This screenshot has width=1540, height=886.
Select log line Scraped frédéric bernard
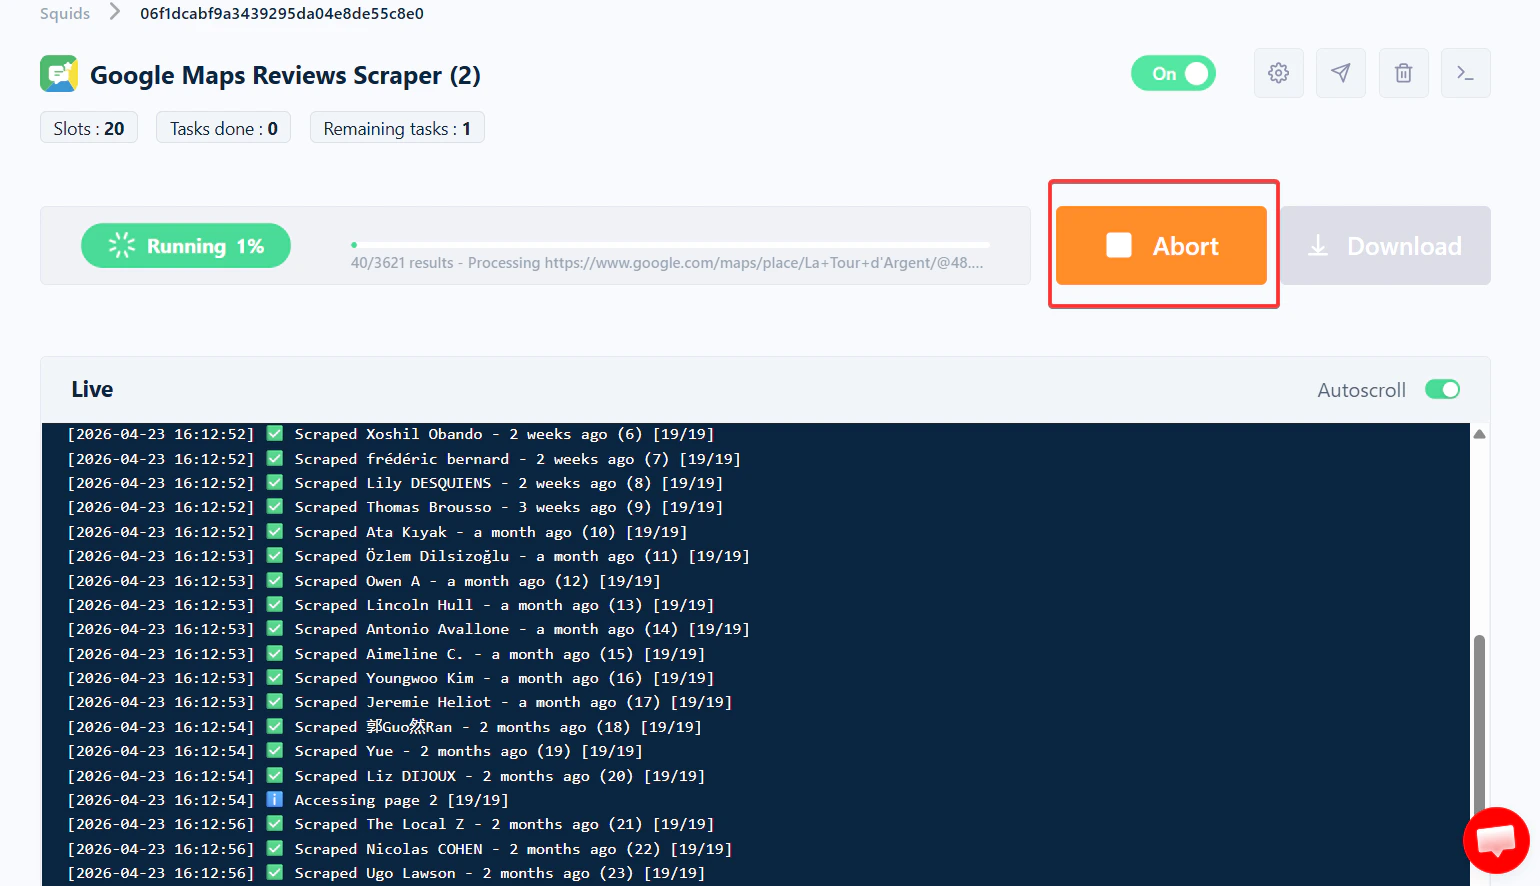(x=404, y=459)
